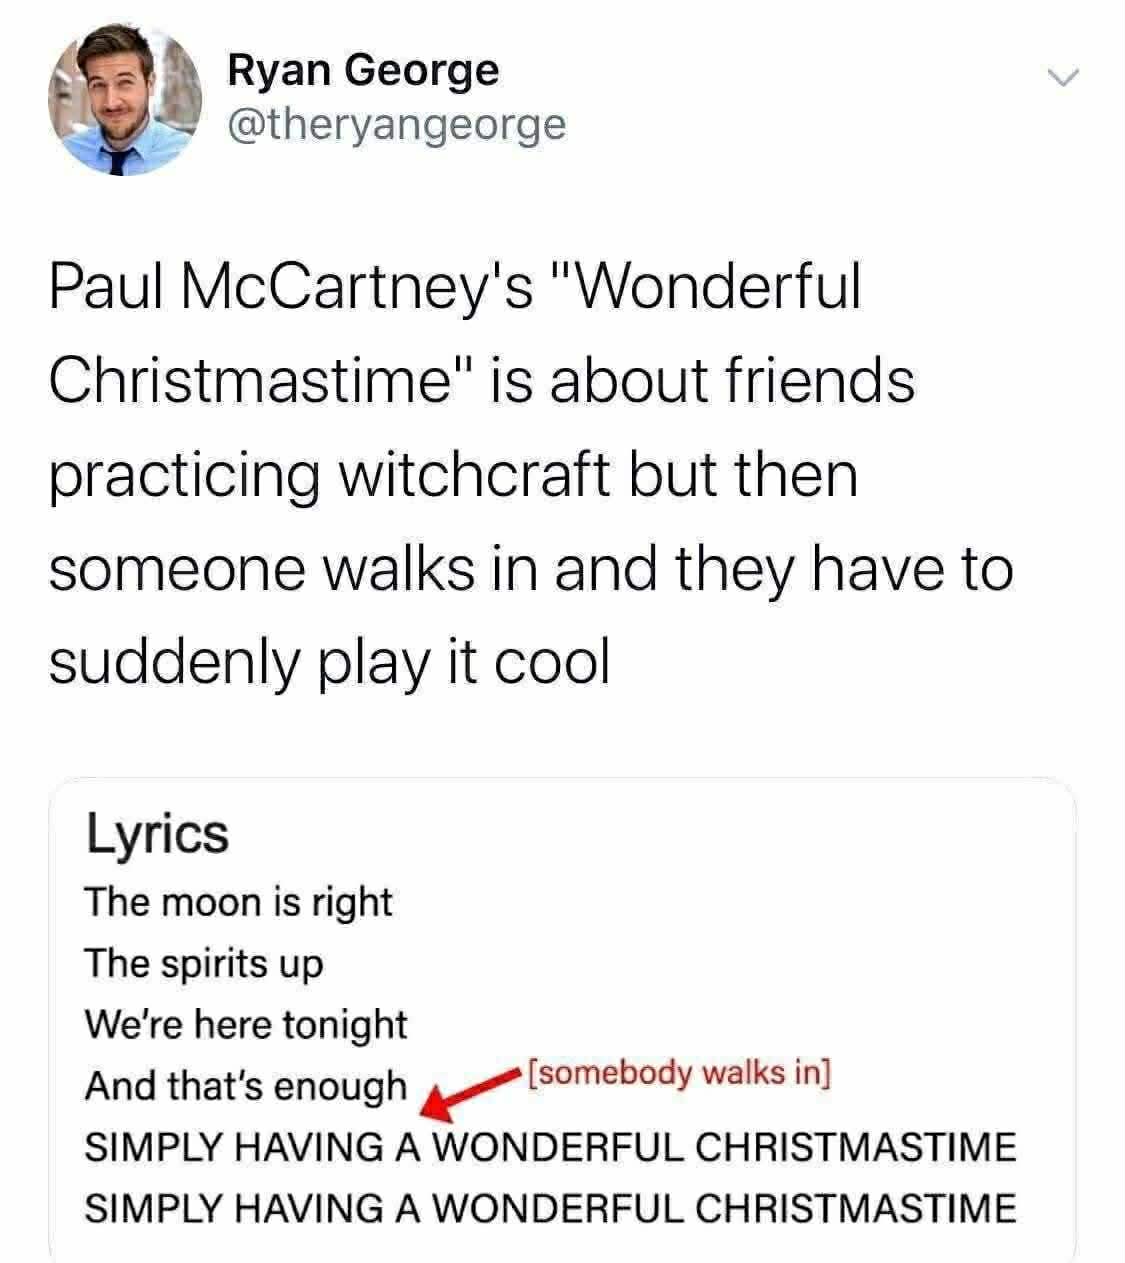Image resolution: width=1125 pixels, height=1263 pixels.
Task: Click the first "SIMPLY HAVING A WONDERFUL CHRISTMASTIME" line
Action: point(550,1146)
